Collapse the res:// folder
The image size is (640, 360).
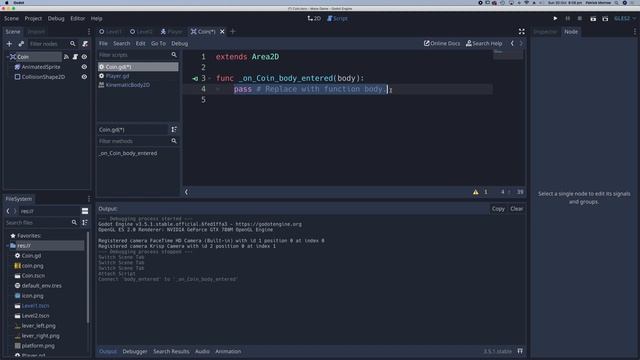8,245
